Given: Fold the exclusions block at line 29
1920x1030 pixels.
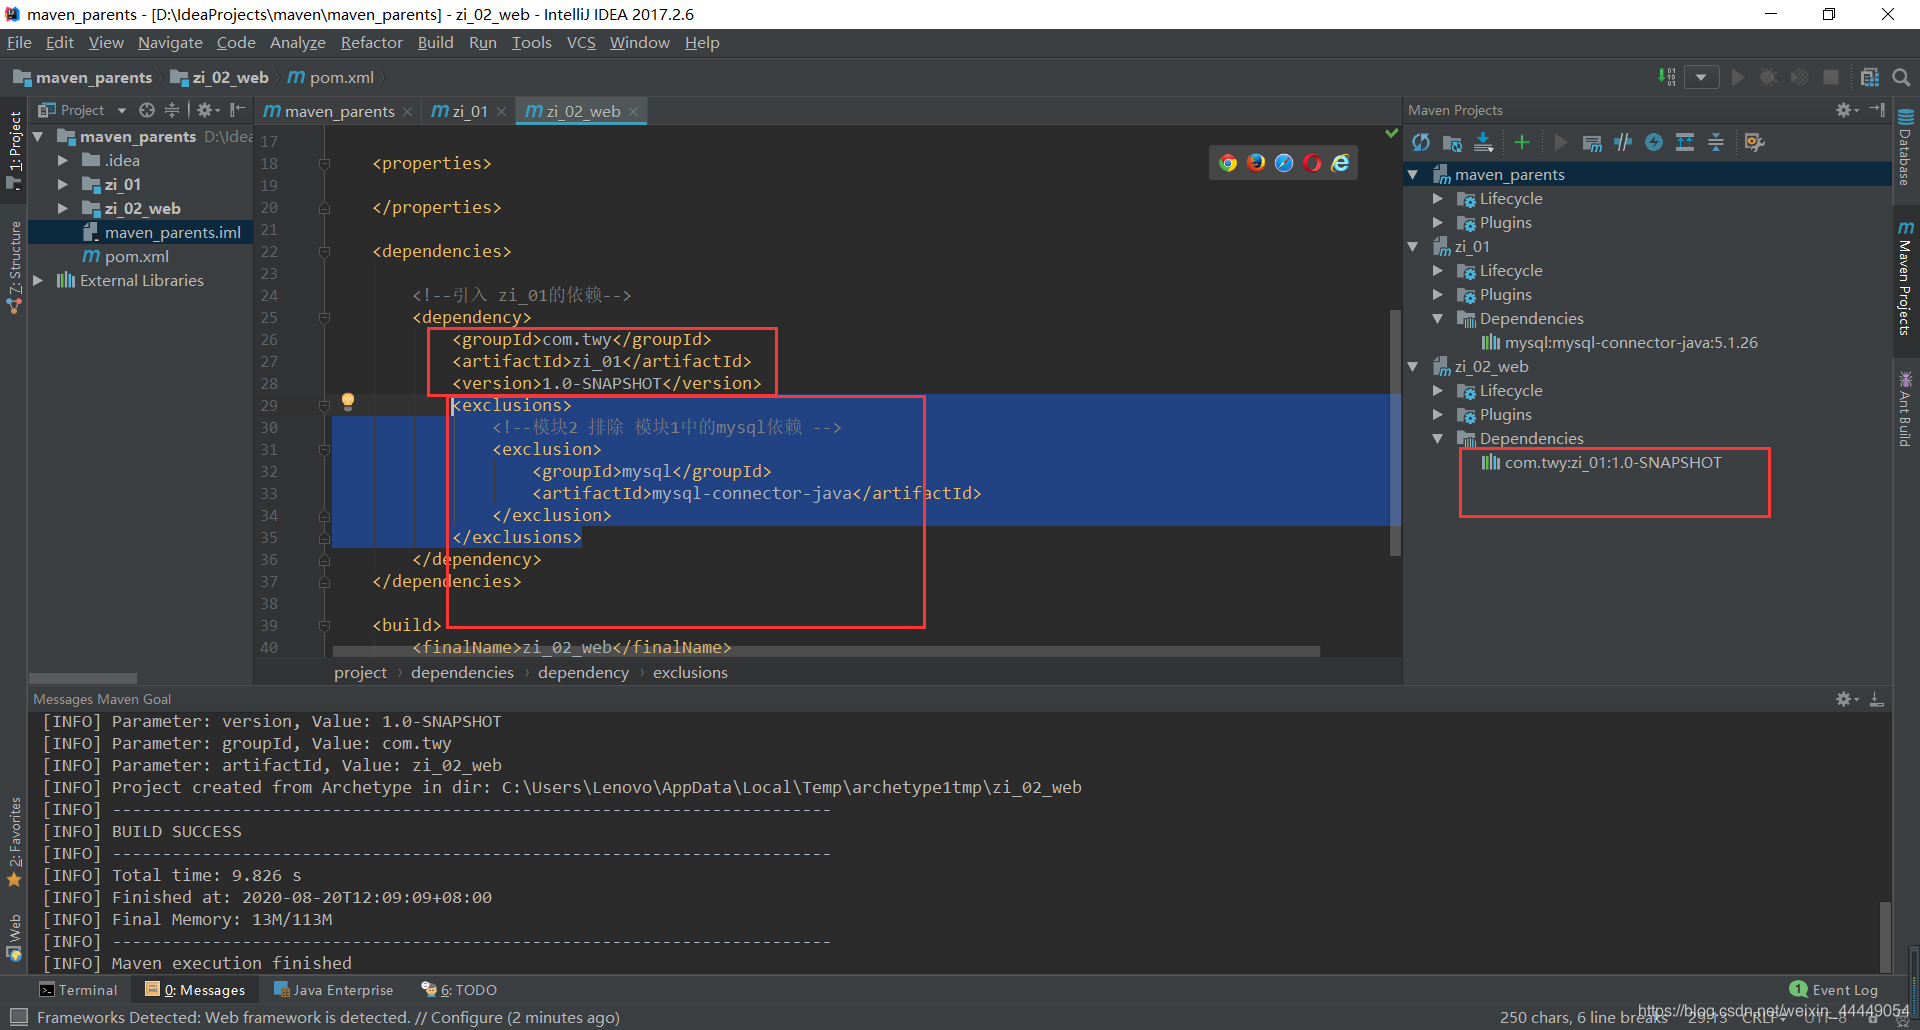Looking at the screenshot, I should point(324,406).
